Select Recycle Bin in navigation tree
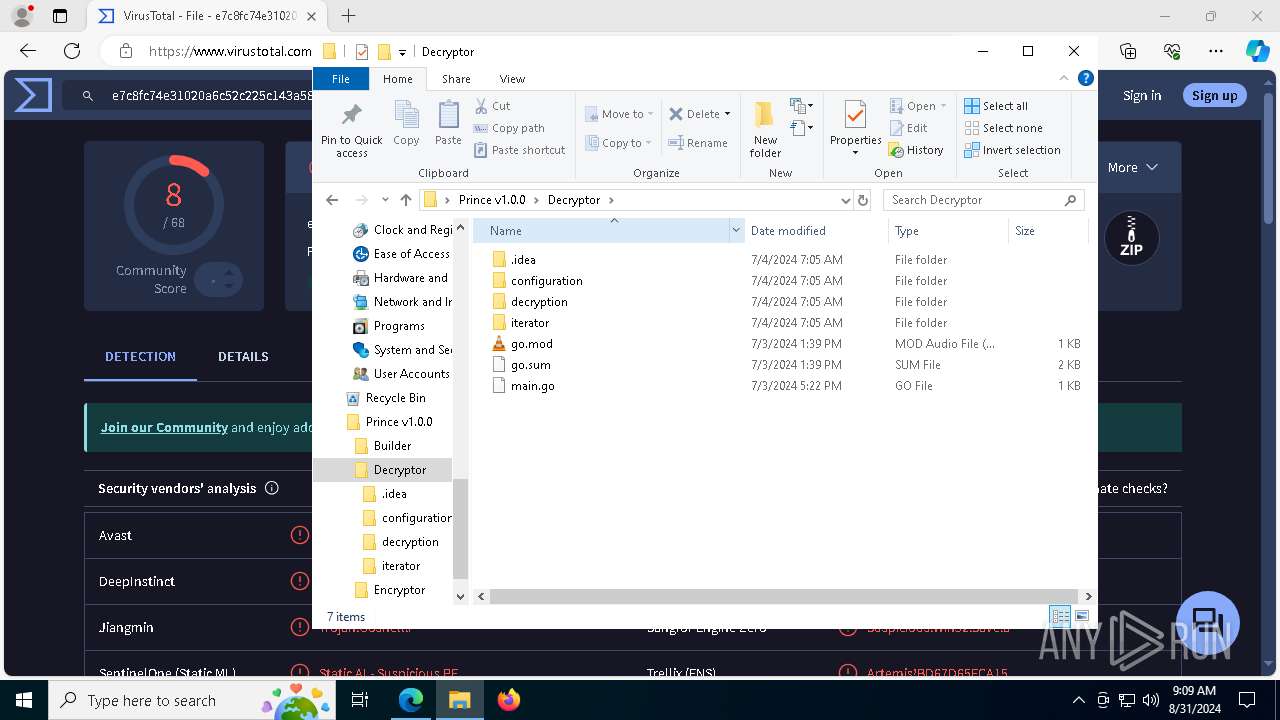 point(395,398)
